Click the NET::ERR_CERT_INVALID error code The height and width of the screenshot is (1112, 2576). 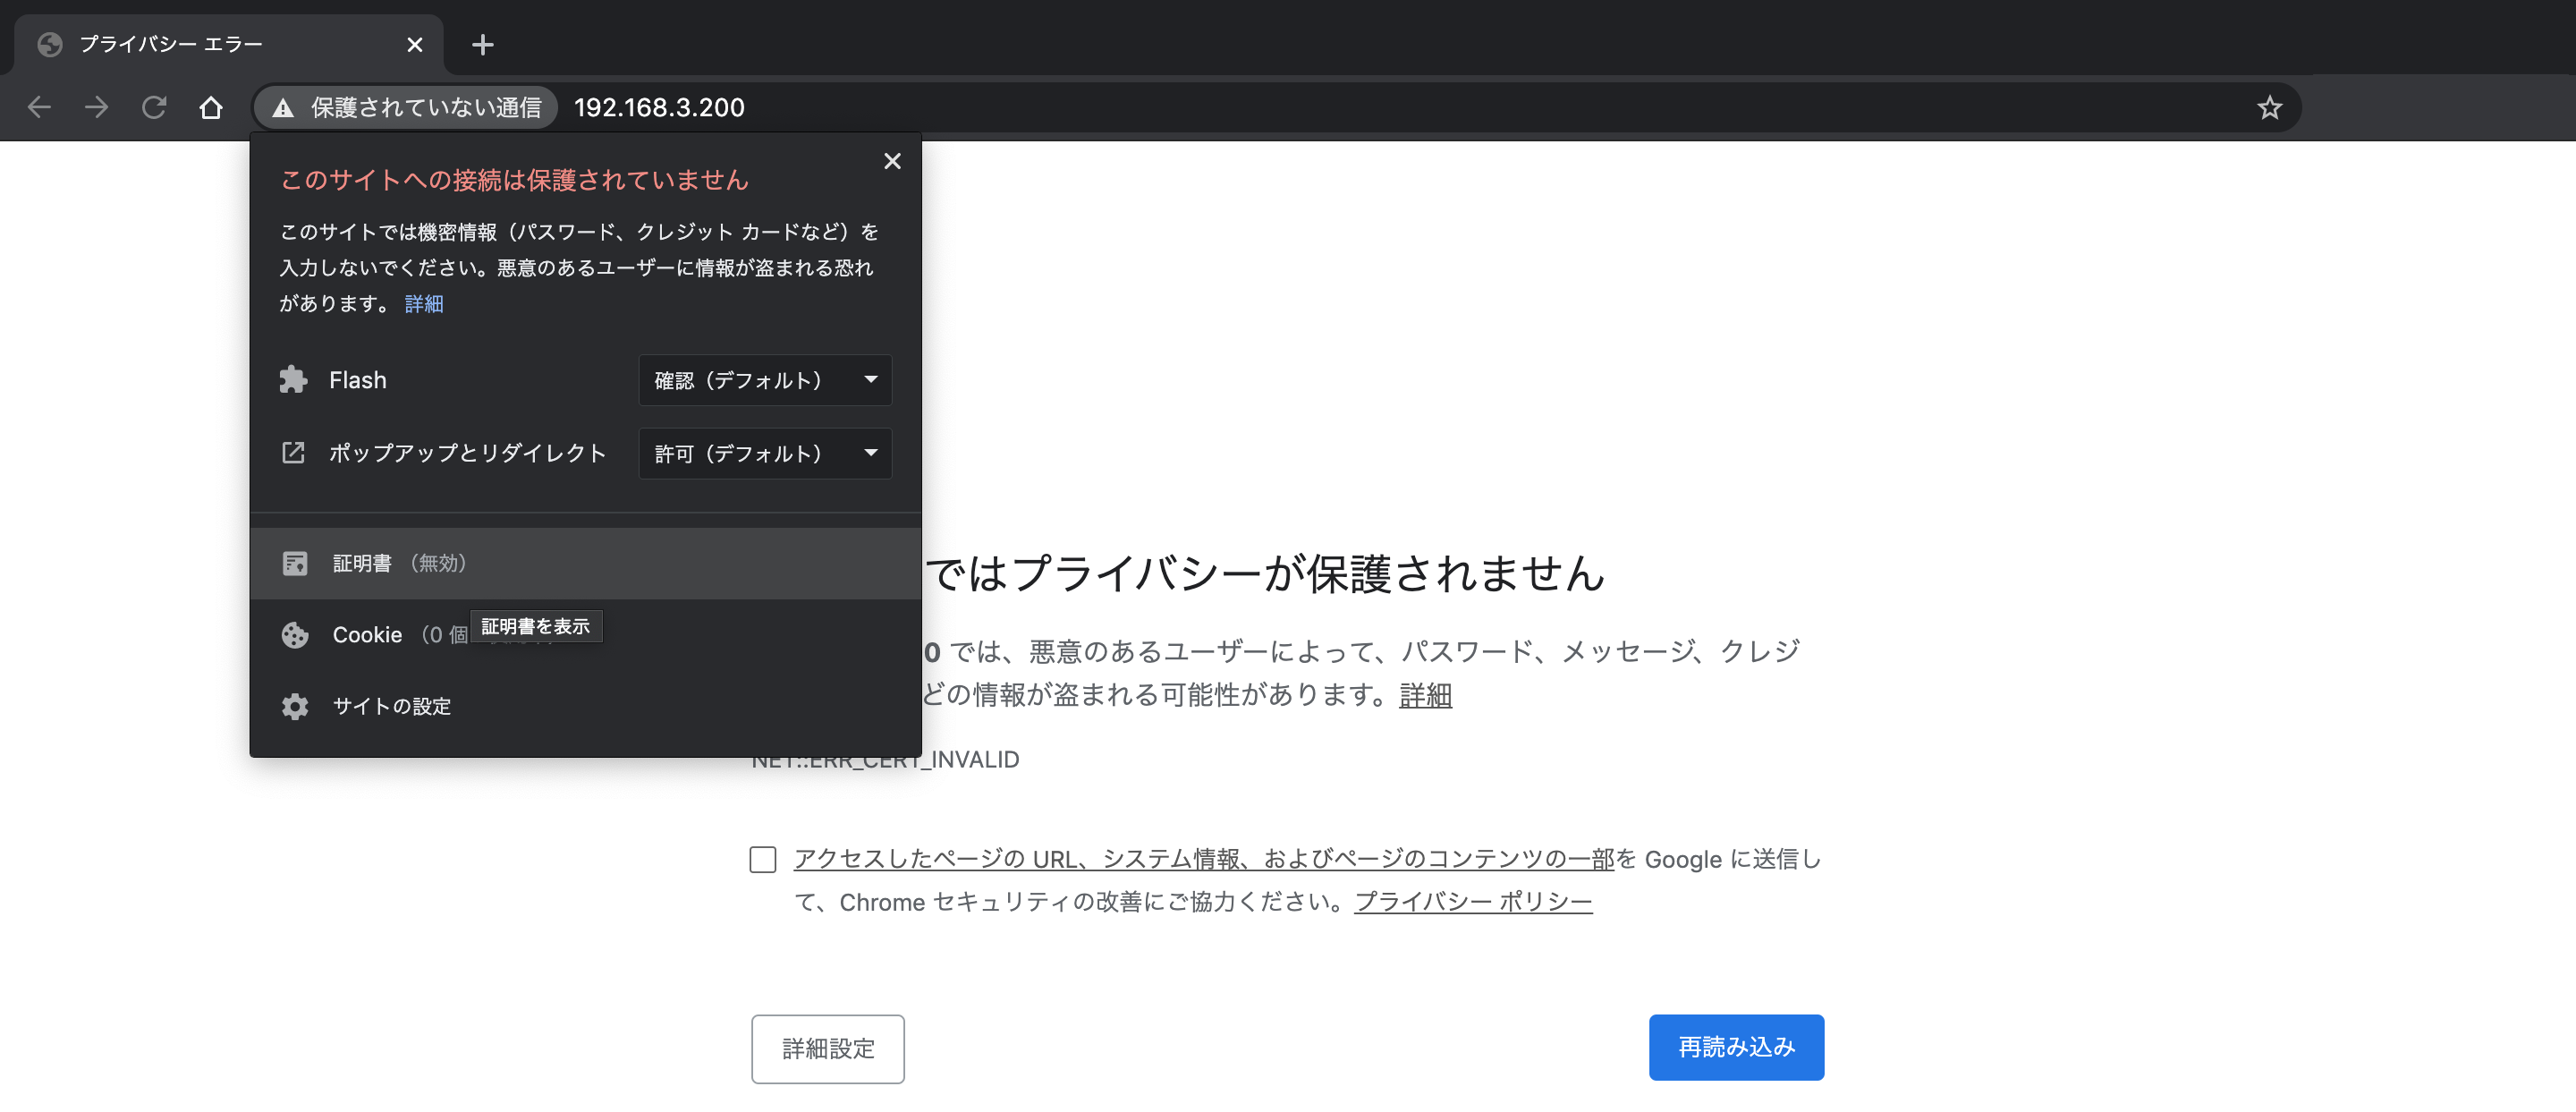(886, 760)
